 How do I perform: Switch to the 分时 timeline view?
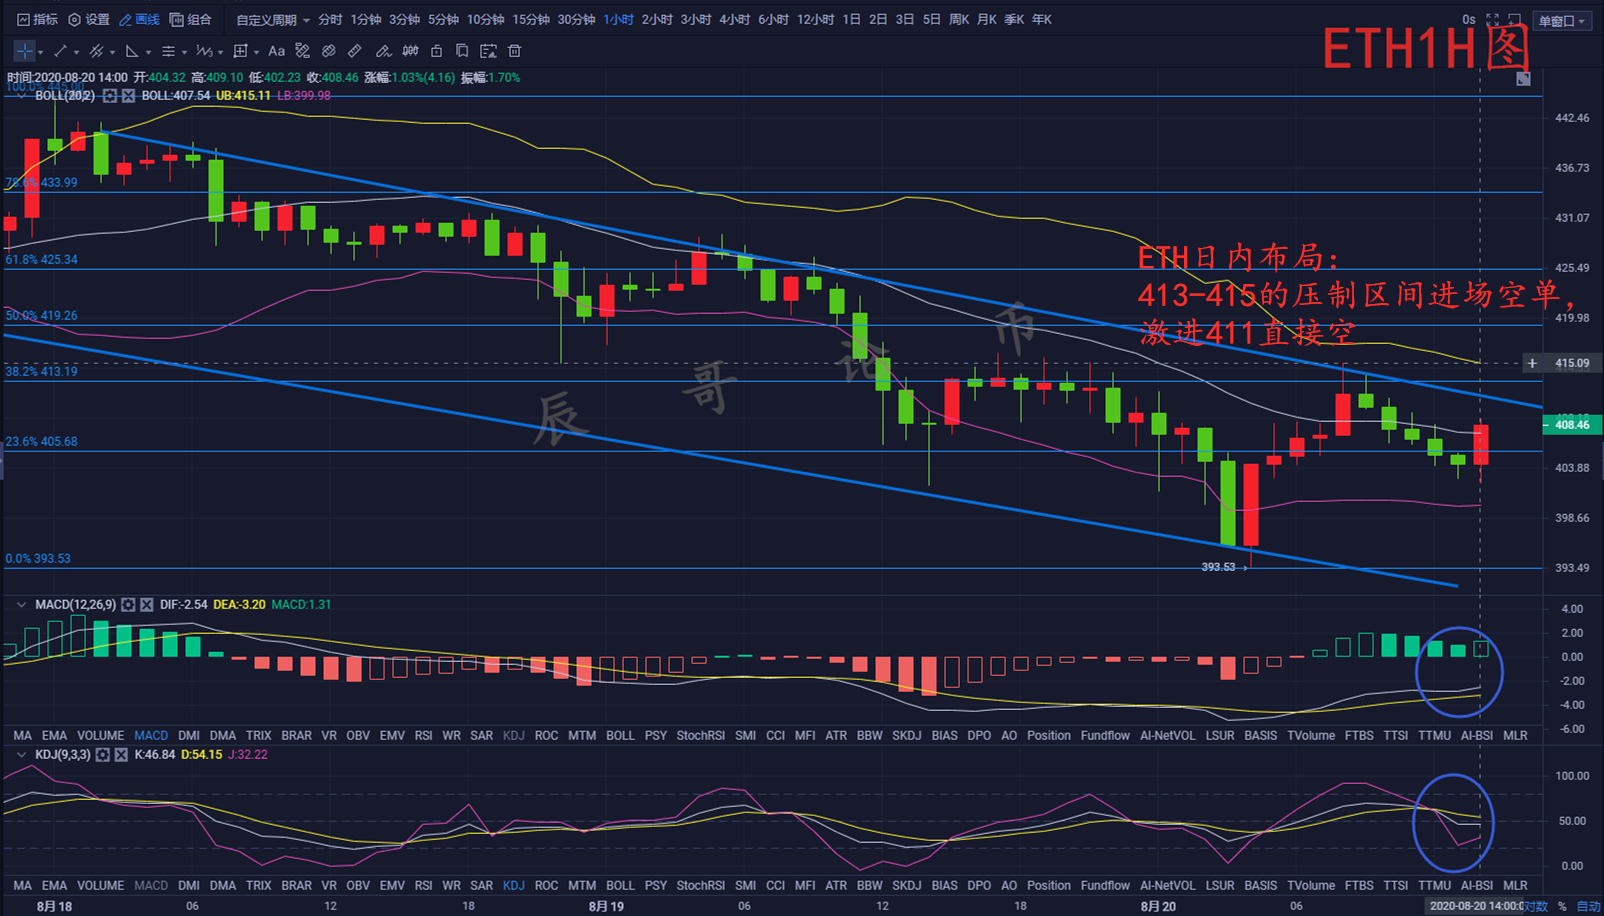(330, 20)
